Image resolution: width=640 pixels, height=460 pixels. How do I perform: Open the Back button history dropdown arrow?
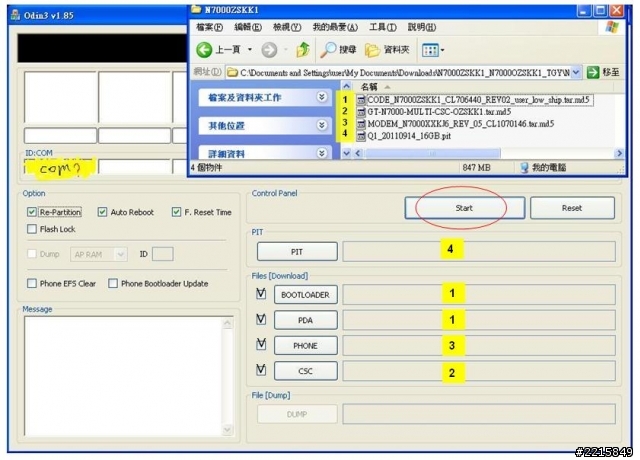pos(250,50)
